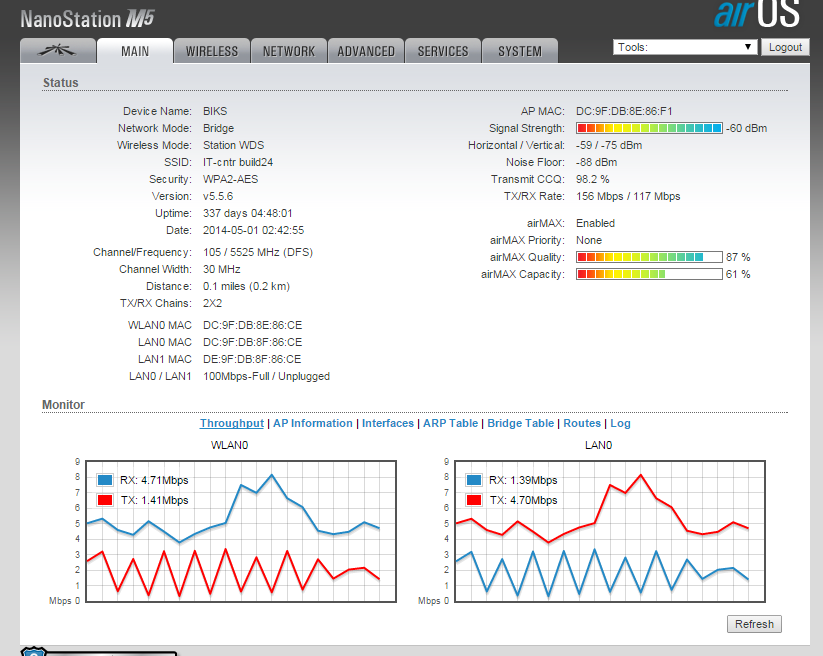Select the Horizontal / Vertical value -59 / -75 dBm
The image size is (823, 656).
(609, 145)
